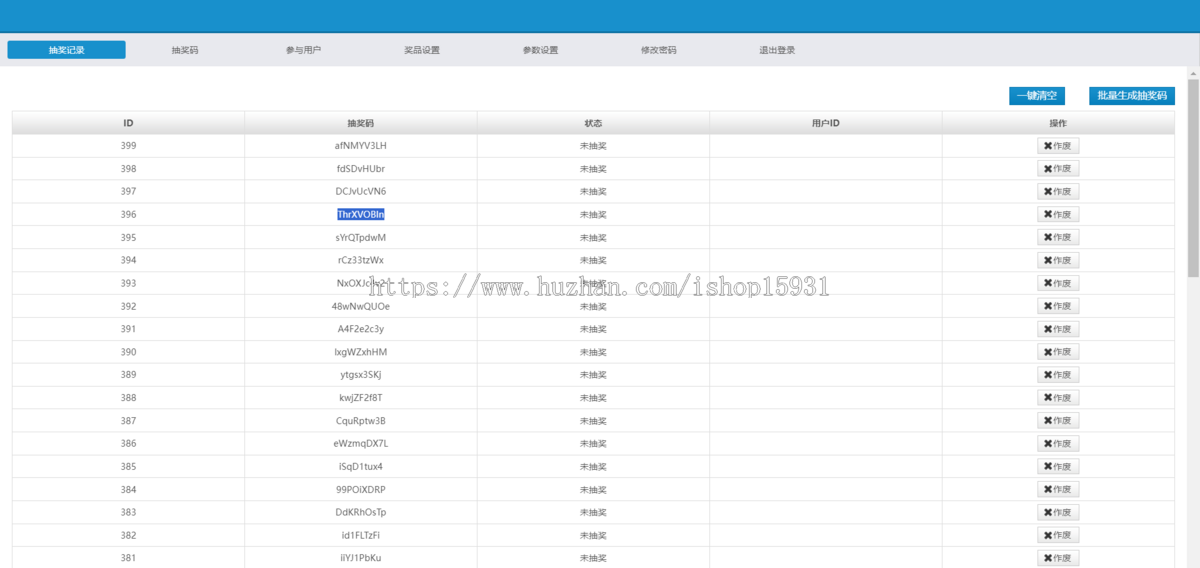Click the code fdSDvHUbr
Image resolution: width=1200 pixels, height=568 pixels.
point(361,169)
